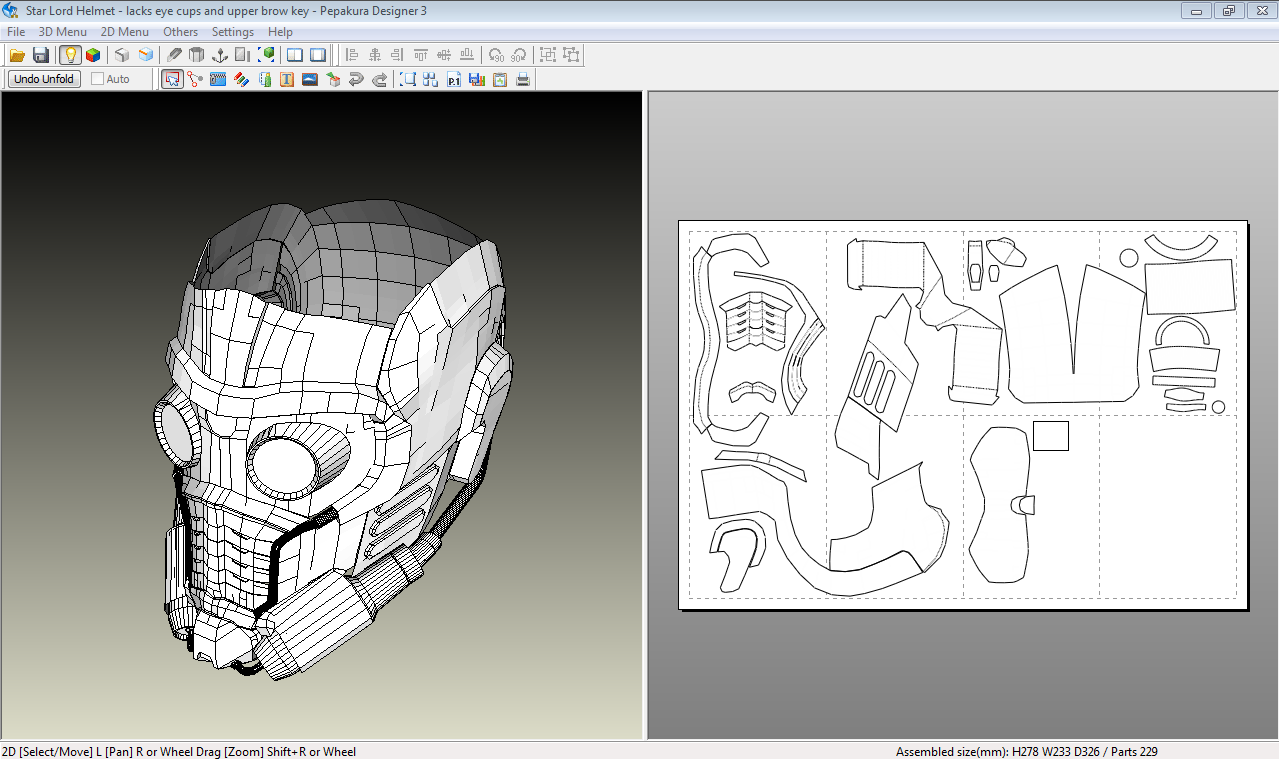Click the arrange parts squares icon
Screen dimensions: 1279x759
click(x=431, y=79)
